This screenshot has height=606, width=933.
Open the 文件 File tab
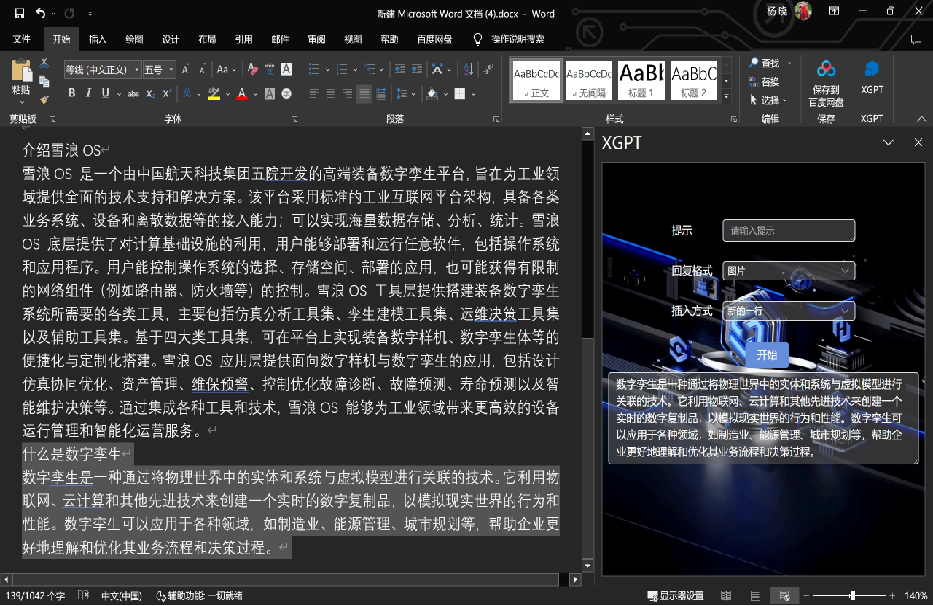click(21, 39)
